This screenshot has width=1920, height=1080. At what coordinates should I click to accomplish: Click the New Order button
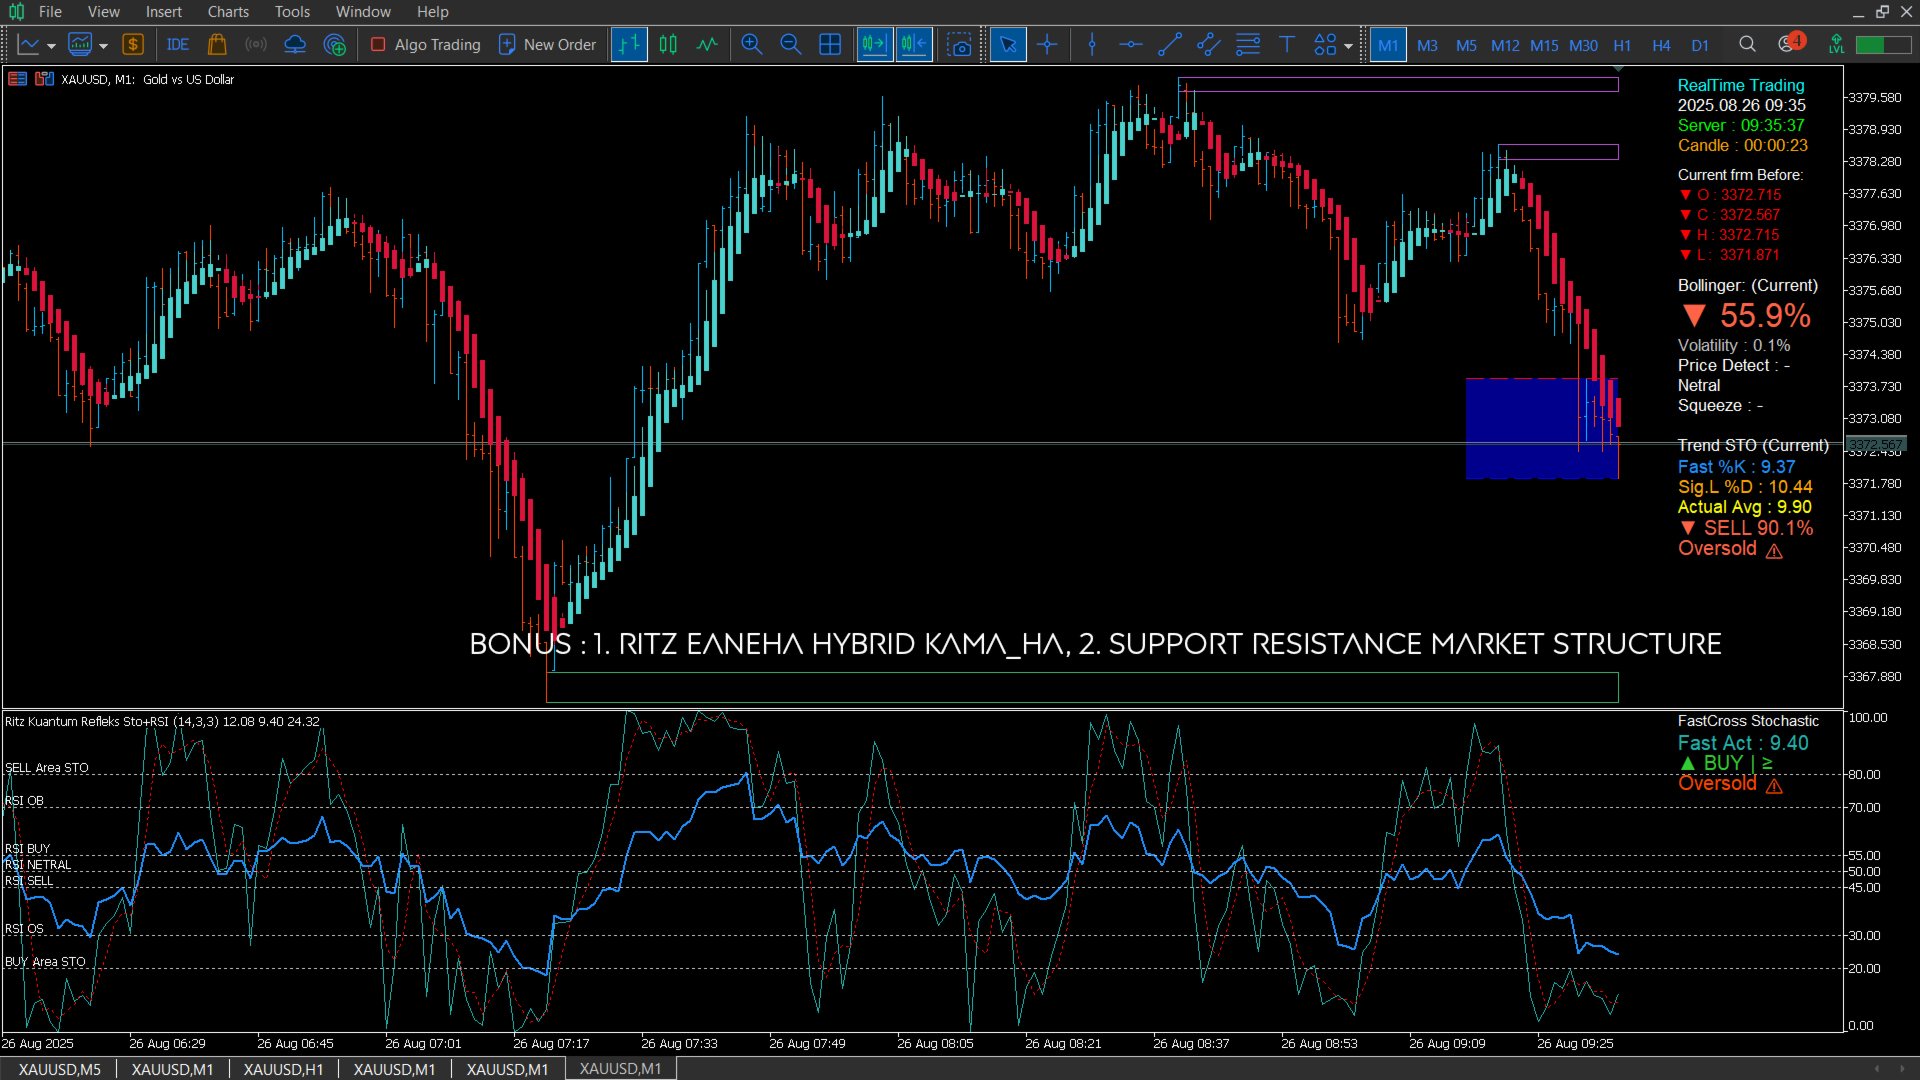click(547, 45)
